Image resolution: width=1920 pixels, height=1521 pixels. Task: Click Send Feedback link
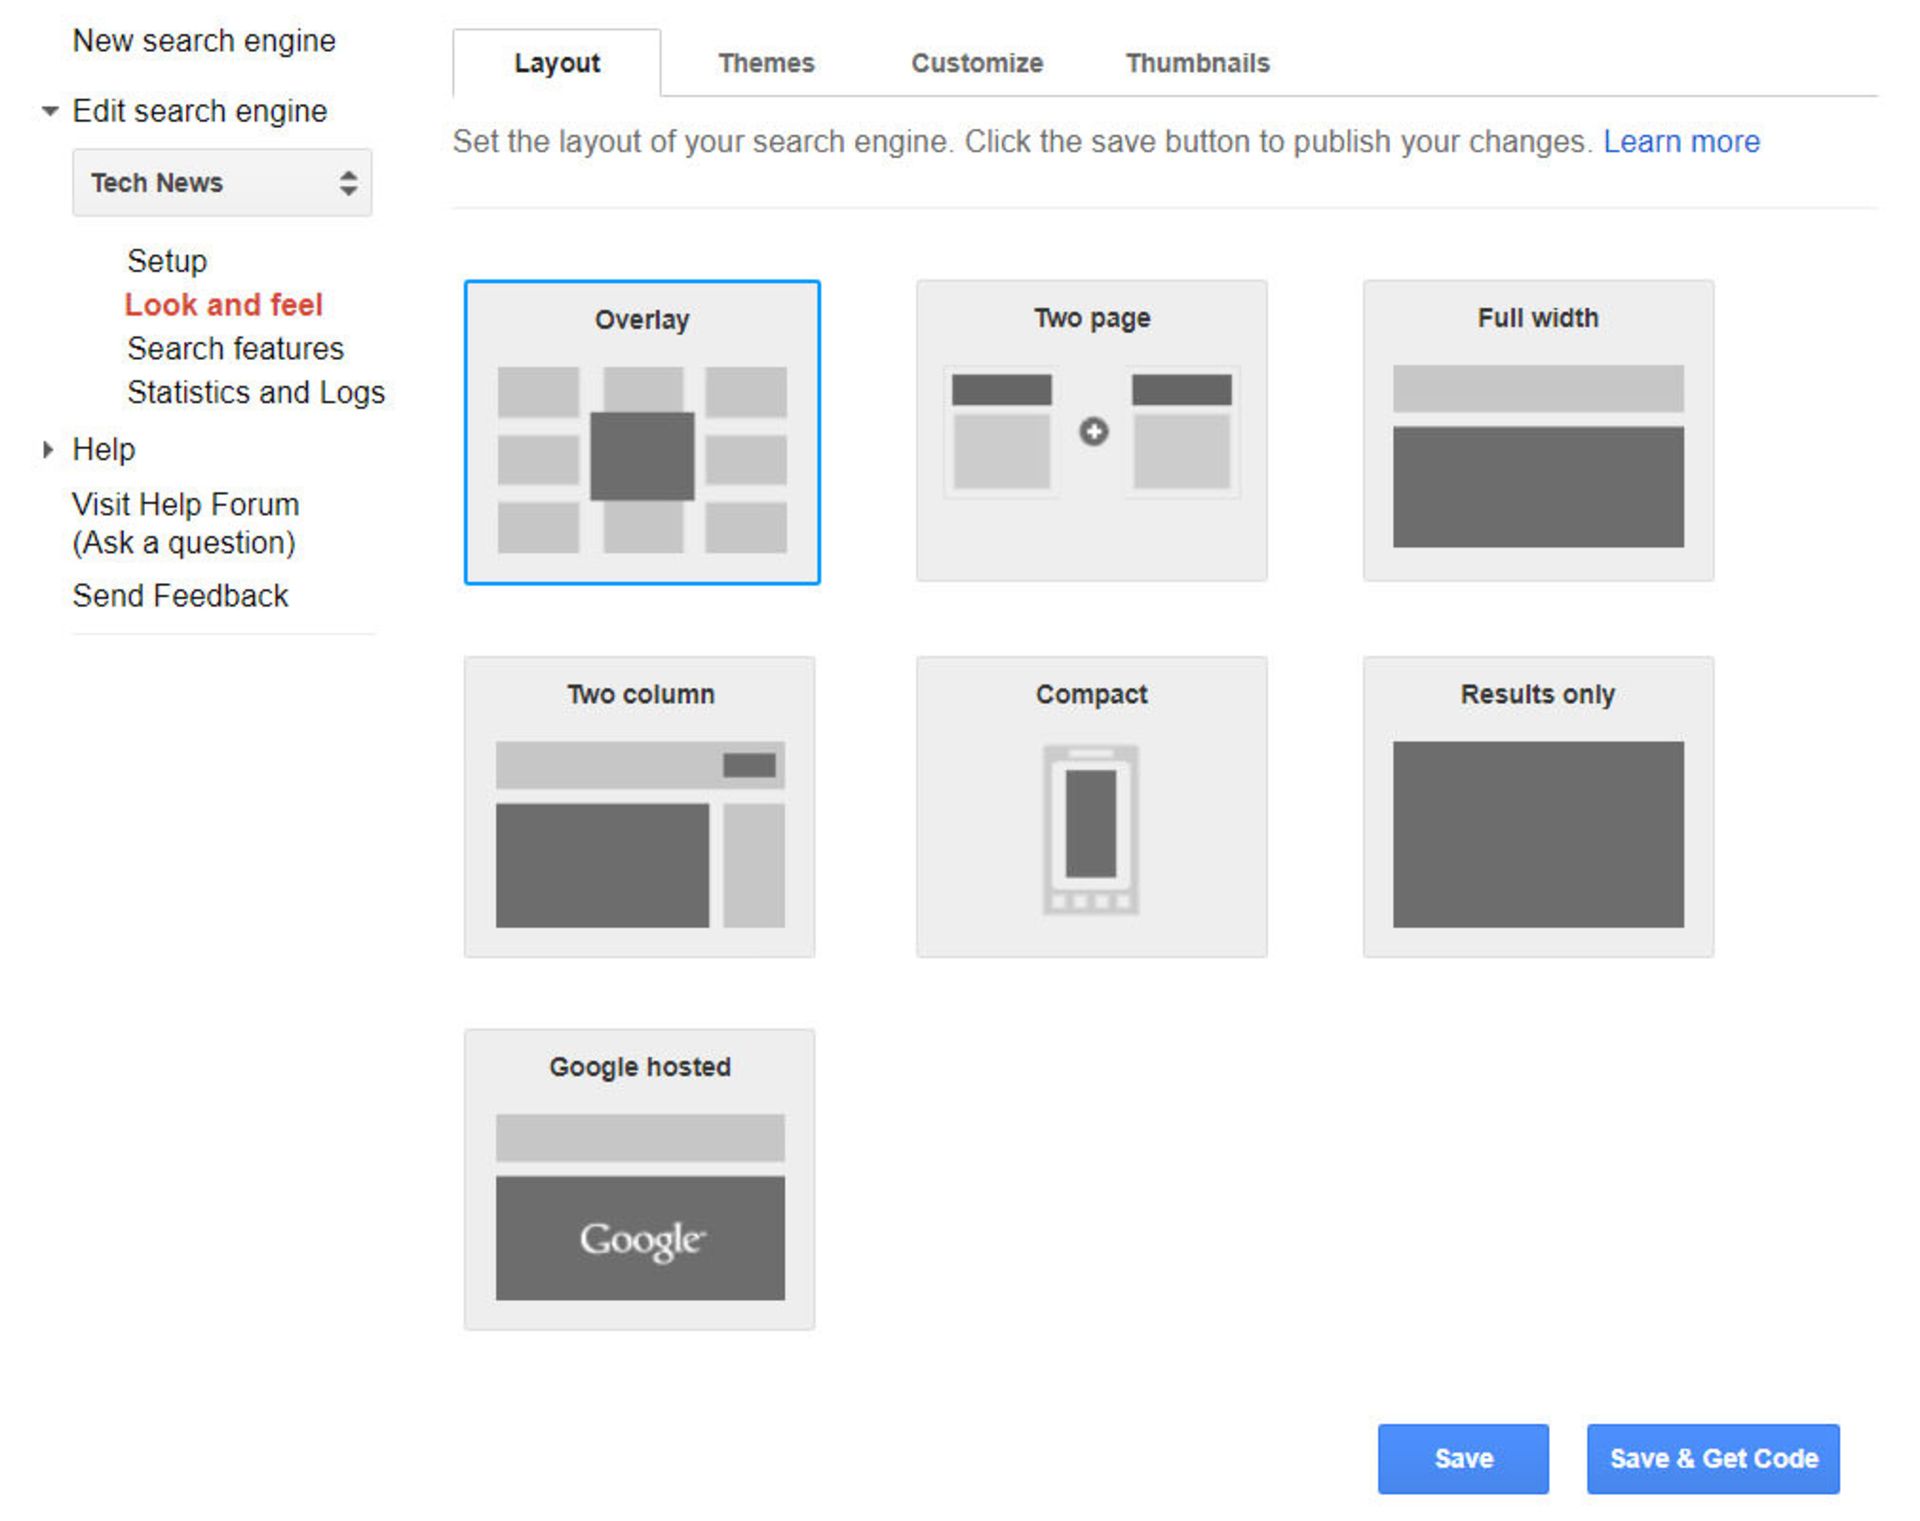click(180, 595)
